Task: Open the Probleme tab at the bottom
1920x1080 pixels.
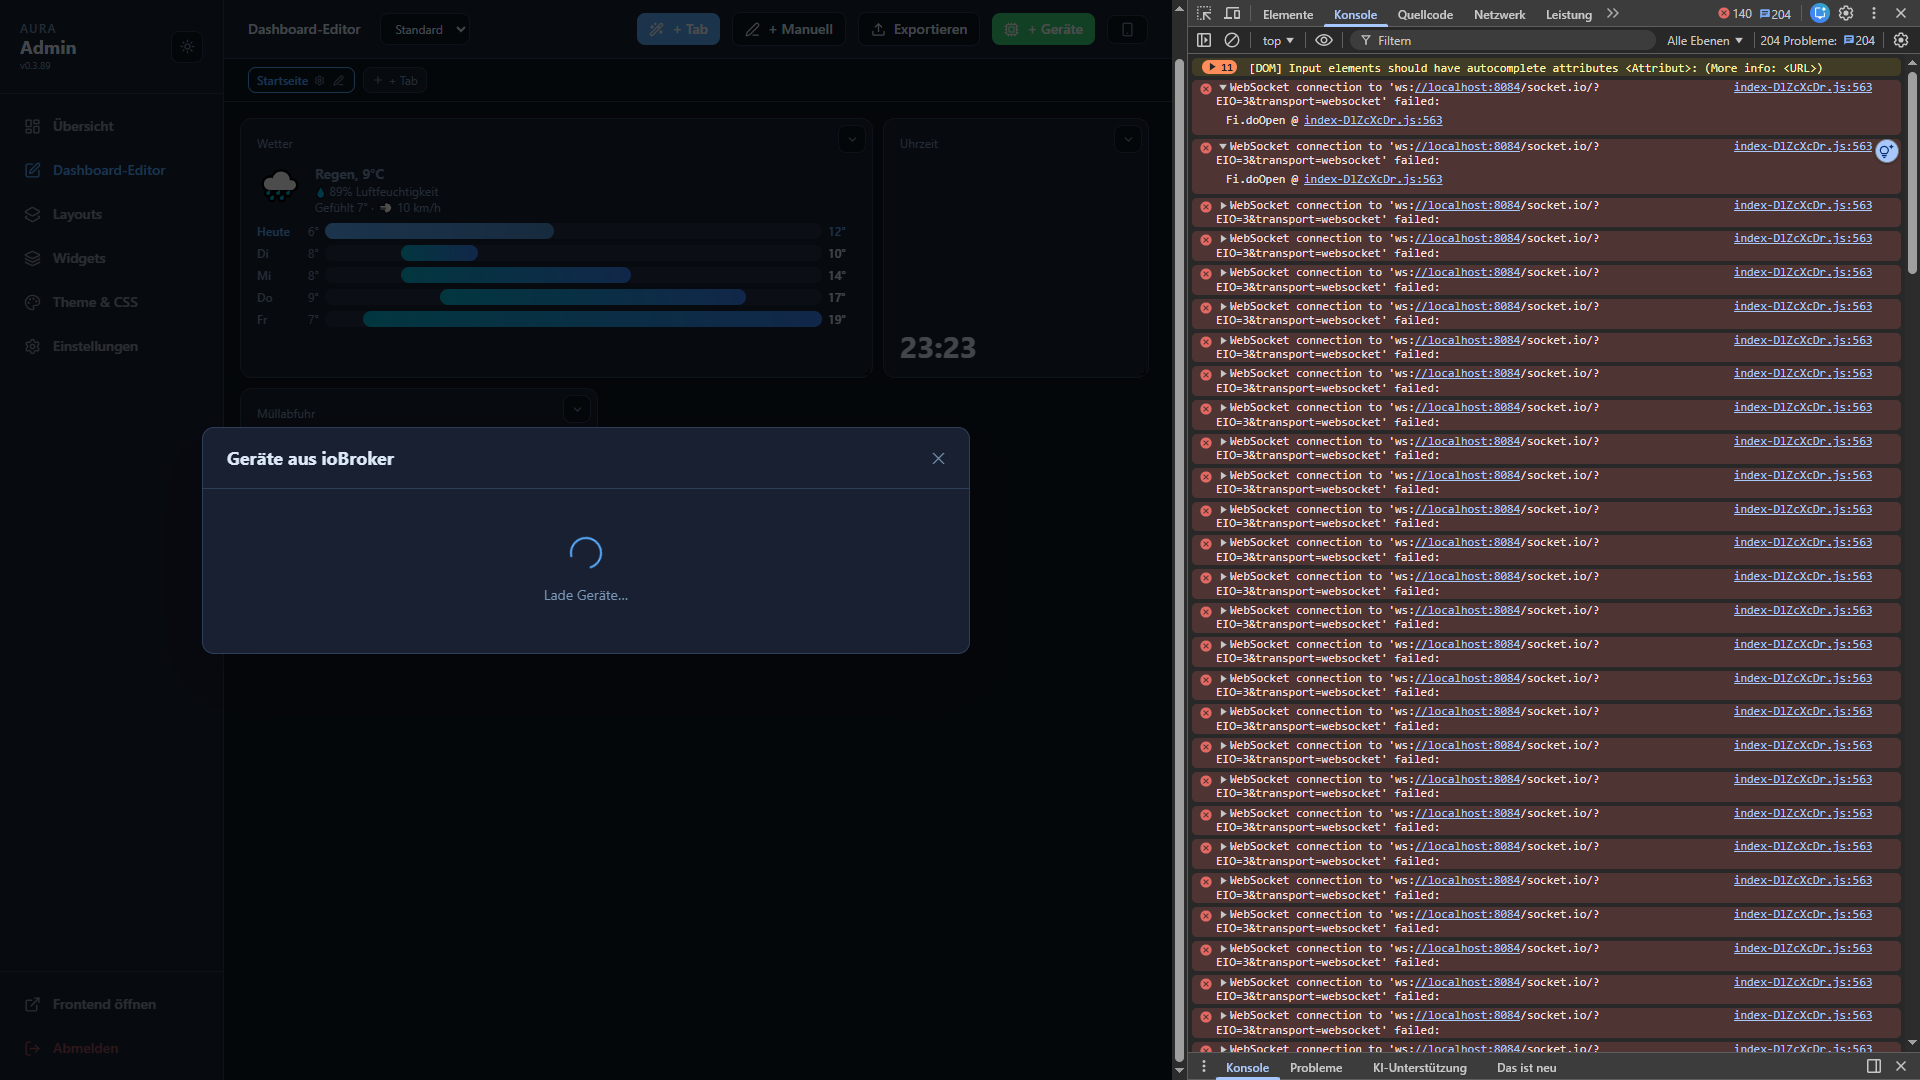Action: pos(1316,1067)
